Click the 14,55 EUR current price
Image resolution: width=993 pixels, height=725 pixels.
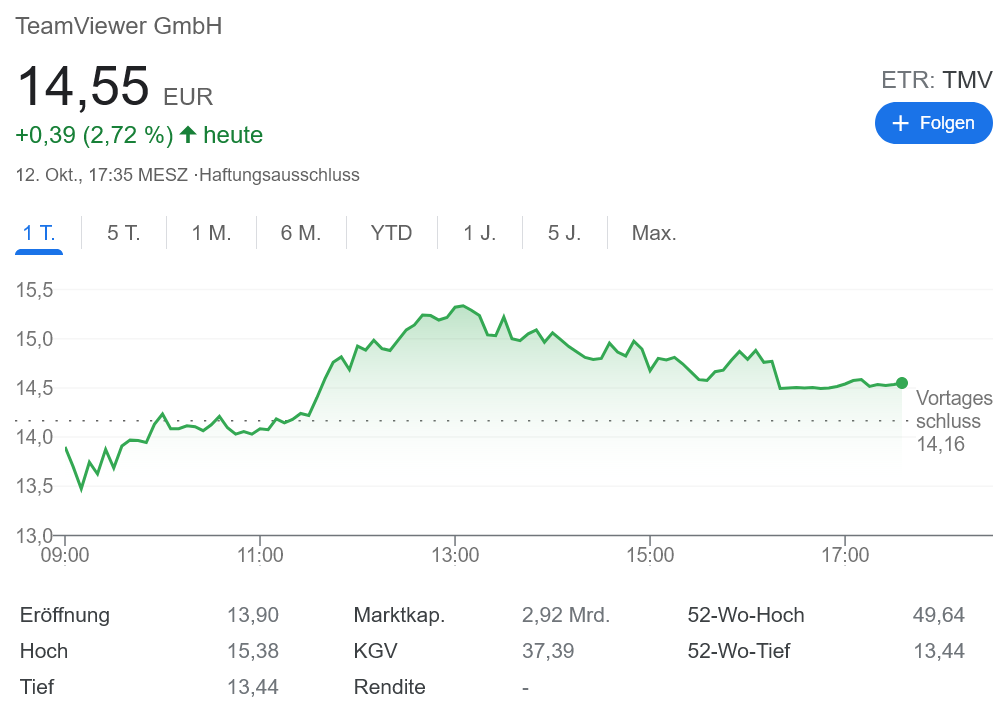pyautogui.click(x=115, y=86)
